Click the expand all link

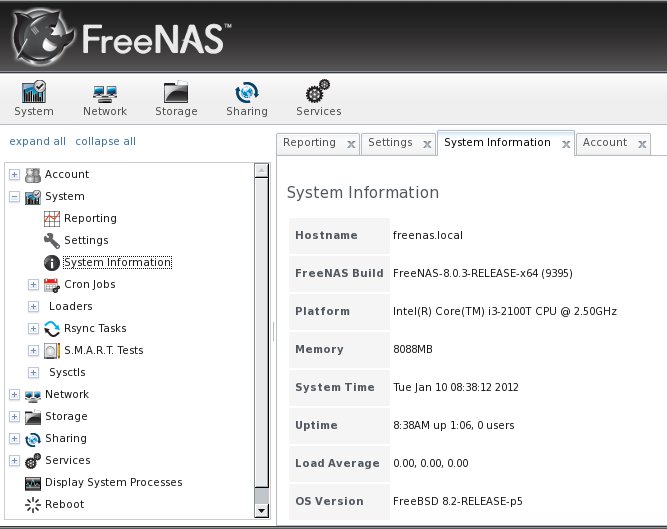[x=37, y=141]
